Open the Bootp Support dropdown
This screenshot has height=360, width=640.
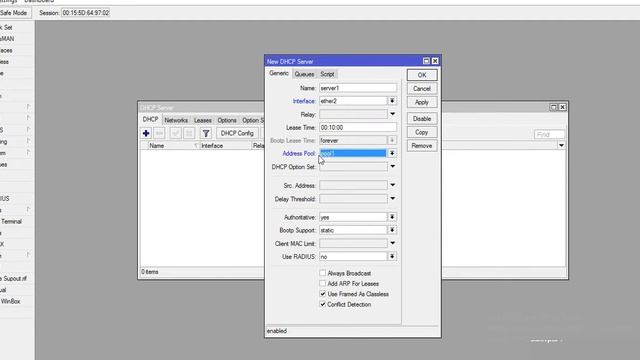tap(392, 230)
